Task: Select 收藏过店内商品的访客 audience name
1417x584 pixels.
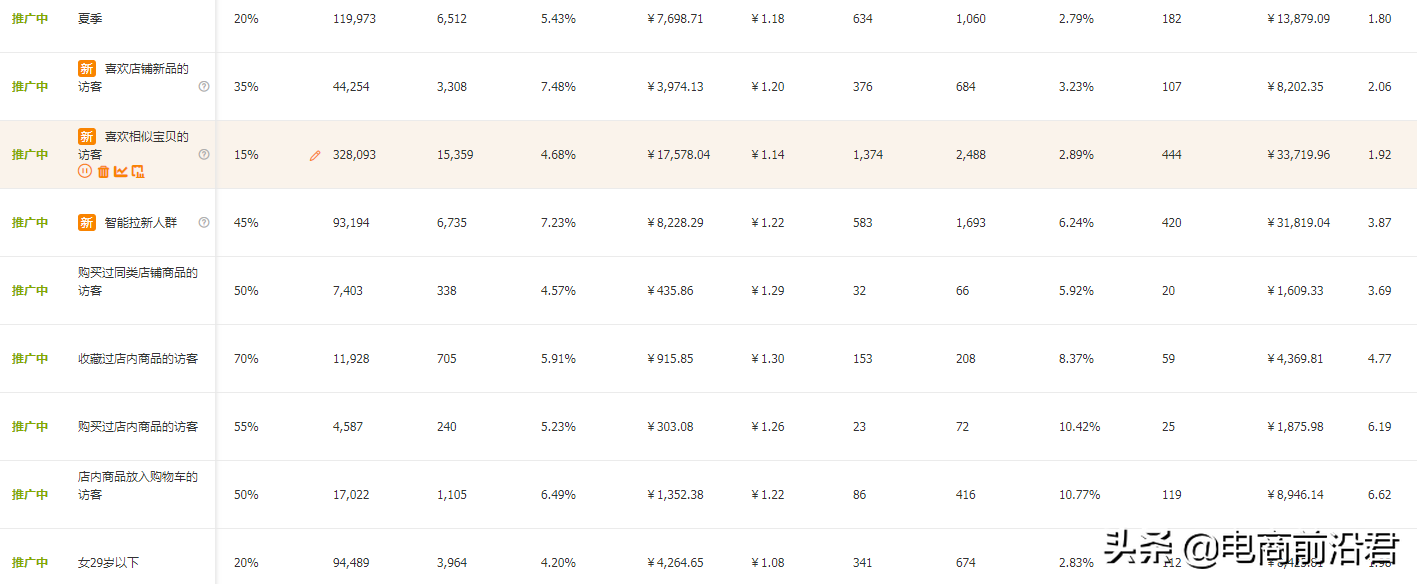Action: pos(138,359)
